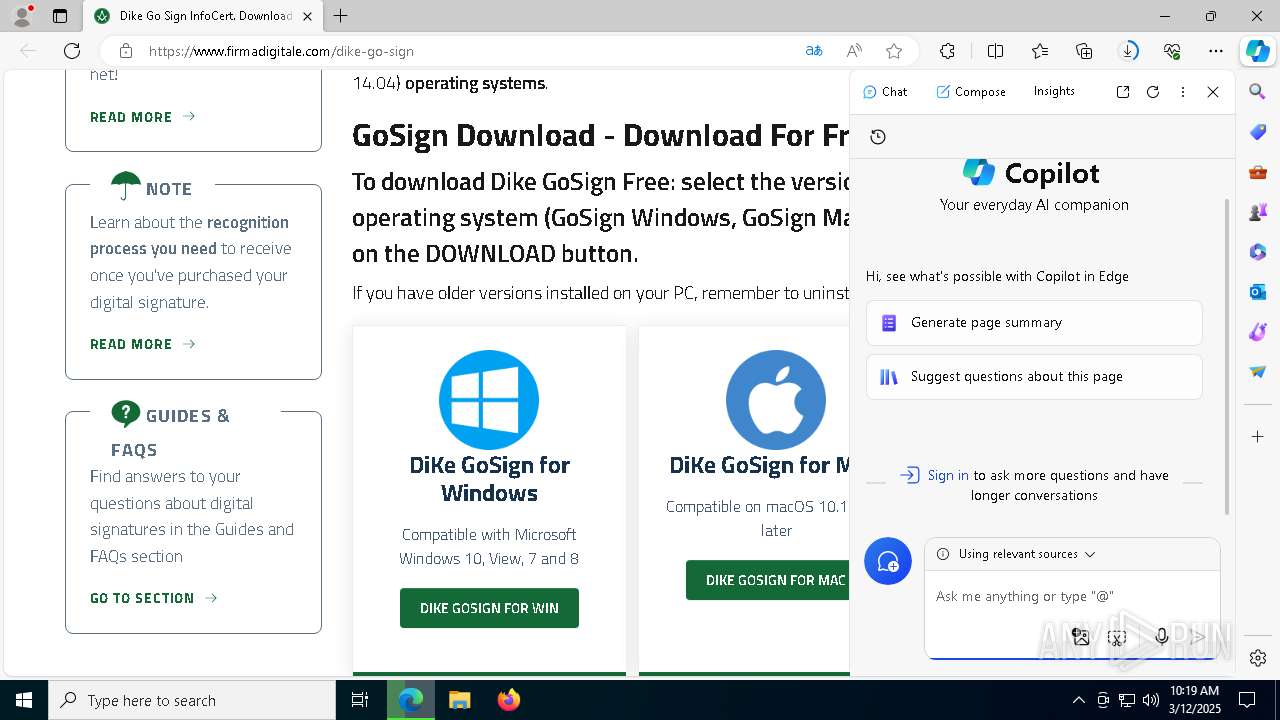
Task: Open a new browser tab
Action: tap(341, 16)
